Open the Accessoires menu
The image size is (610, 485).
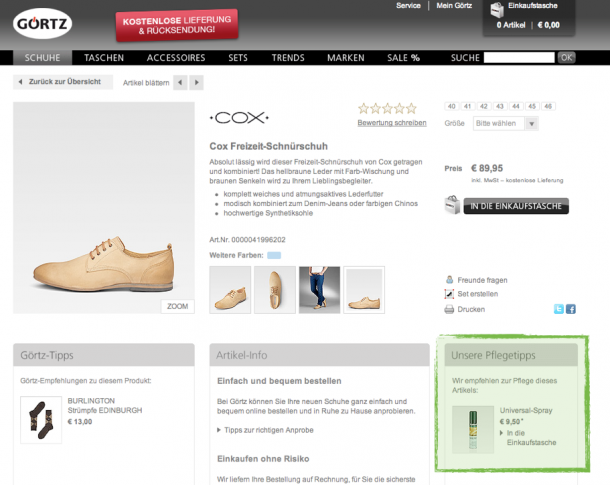pos(176,58)
